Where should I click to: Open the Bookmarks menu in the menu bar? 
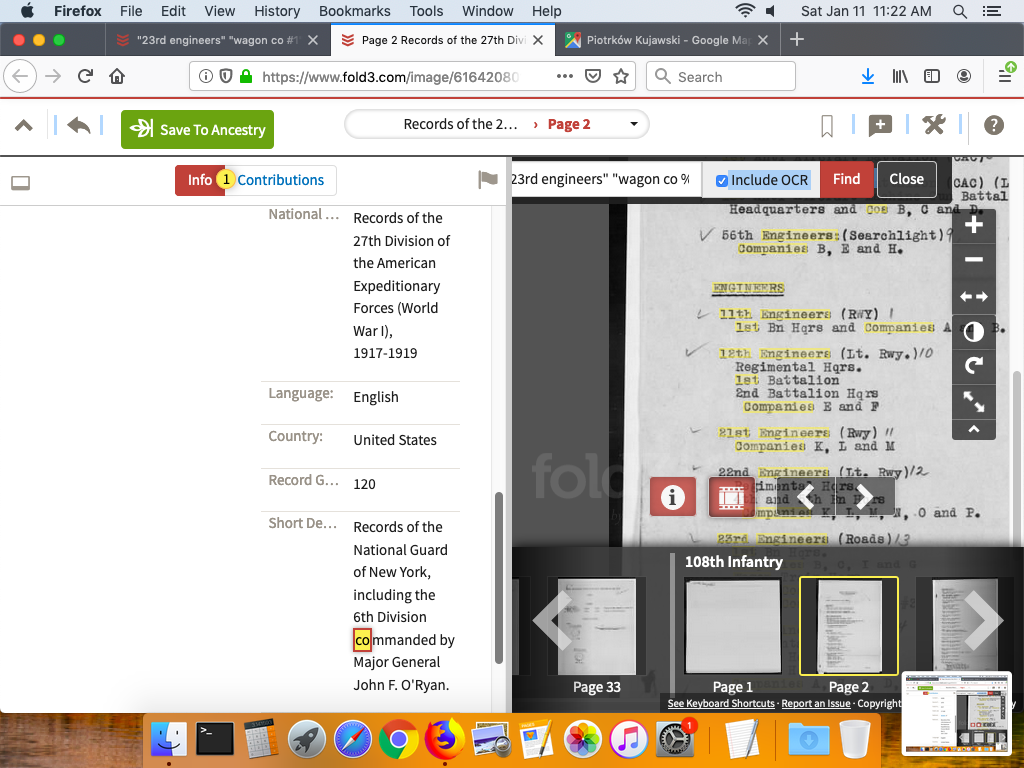click(354, 11)
